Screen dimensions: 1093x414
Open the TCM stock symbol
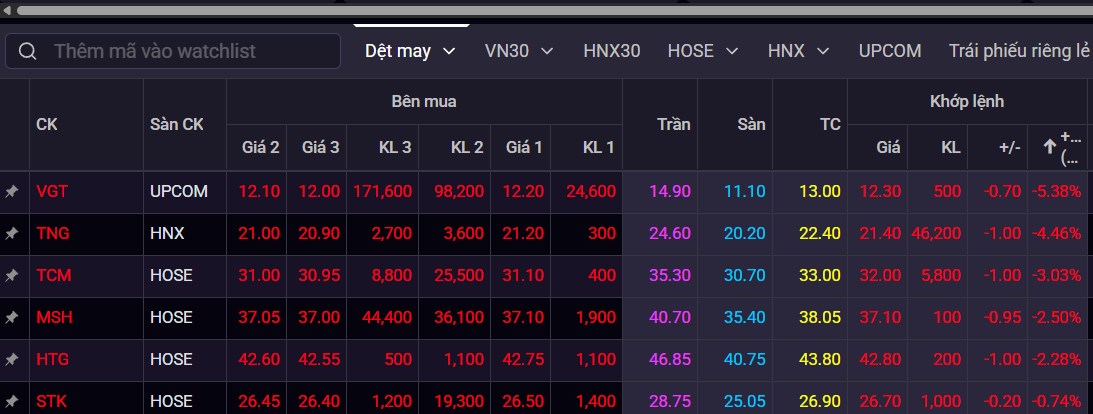pyautogui.click(x=54, y=275)
